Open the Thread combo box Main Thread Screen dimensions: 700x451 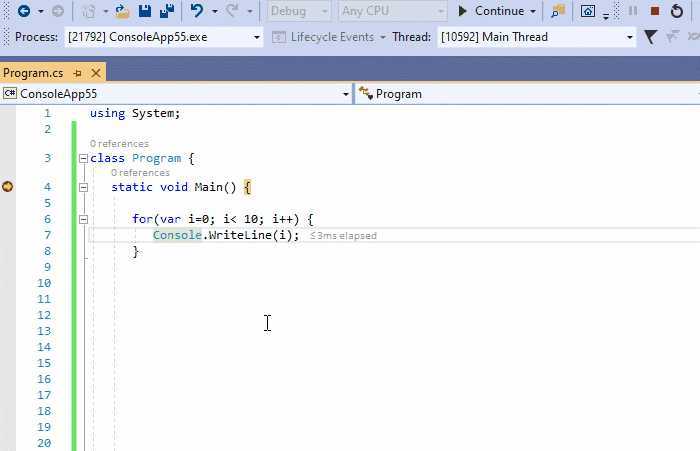click(537, 37)
